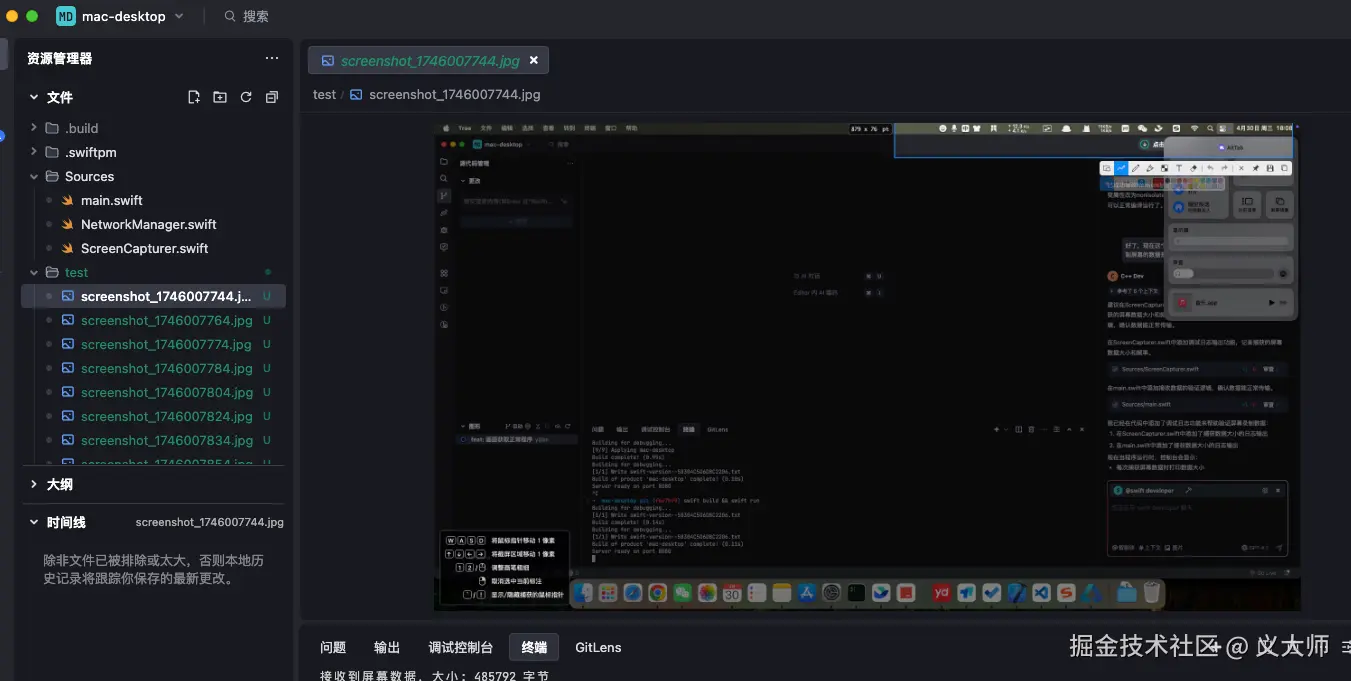Click the Swift icon beside NetworkManager.swift
This screenshot has height=681, width=1351.
[68, 224]
